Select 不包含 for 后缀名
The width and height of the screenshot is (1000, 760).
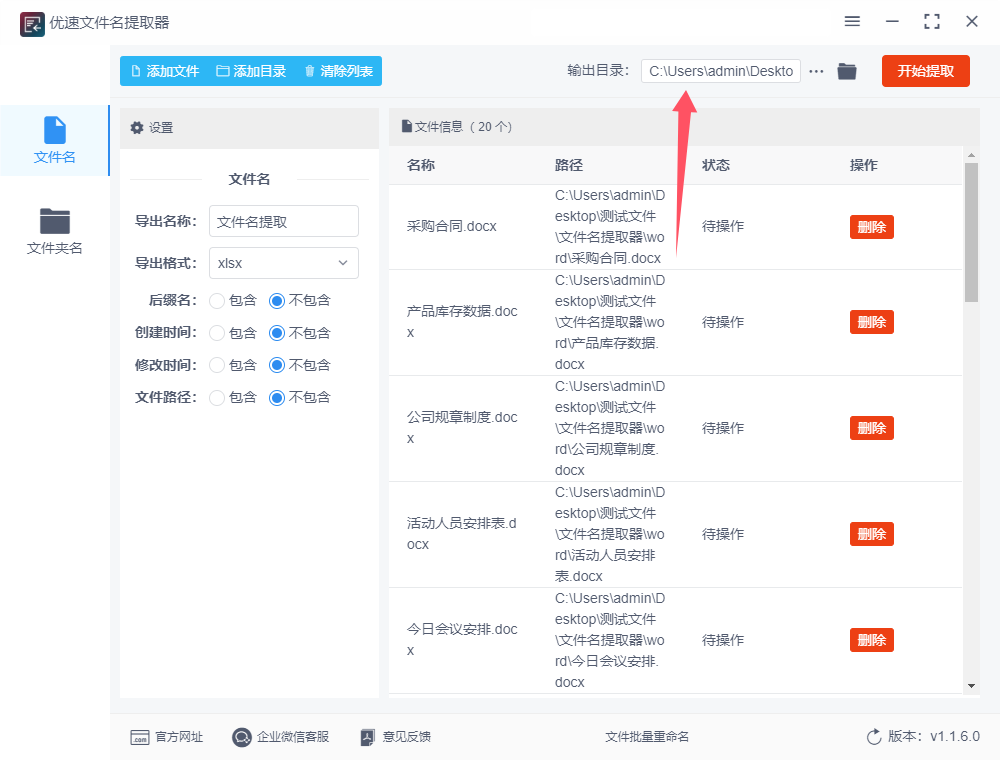point(277,300)
